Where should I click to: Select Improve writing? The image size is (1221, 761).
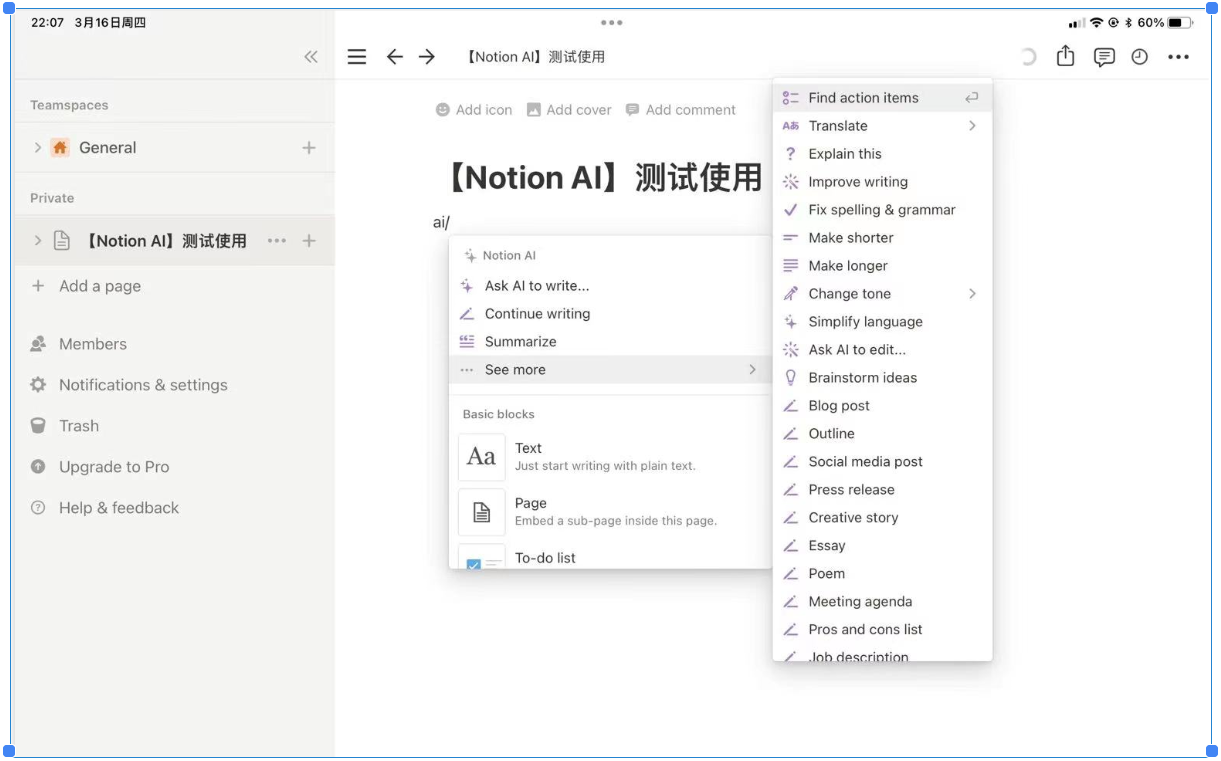883,182
